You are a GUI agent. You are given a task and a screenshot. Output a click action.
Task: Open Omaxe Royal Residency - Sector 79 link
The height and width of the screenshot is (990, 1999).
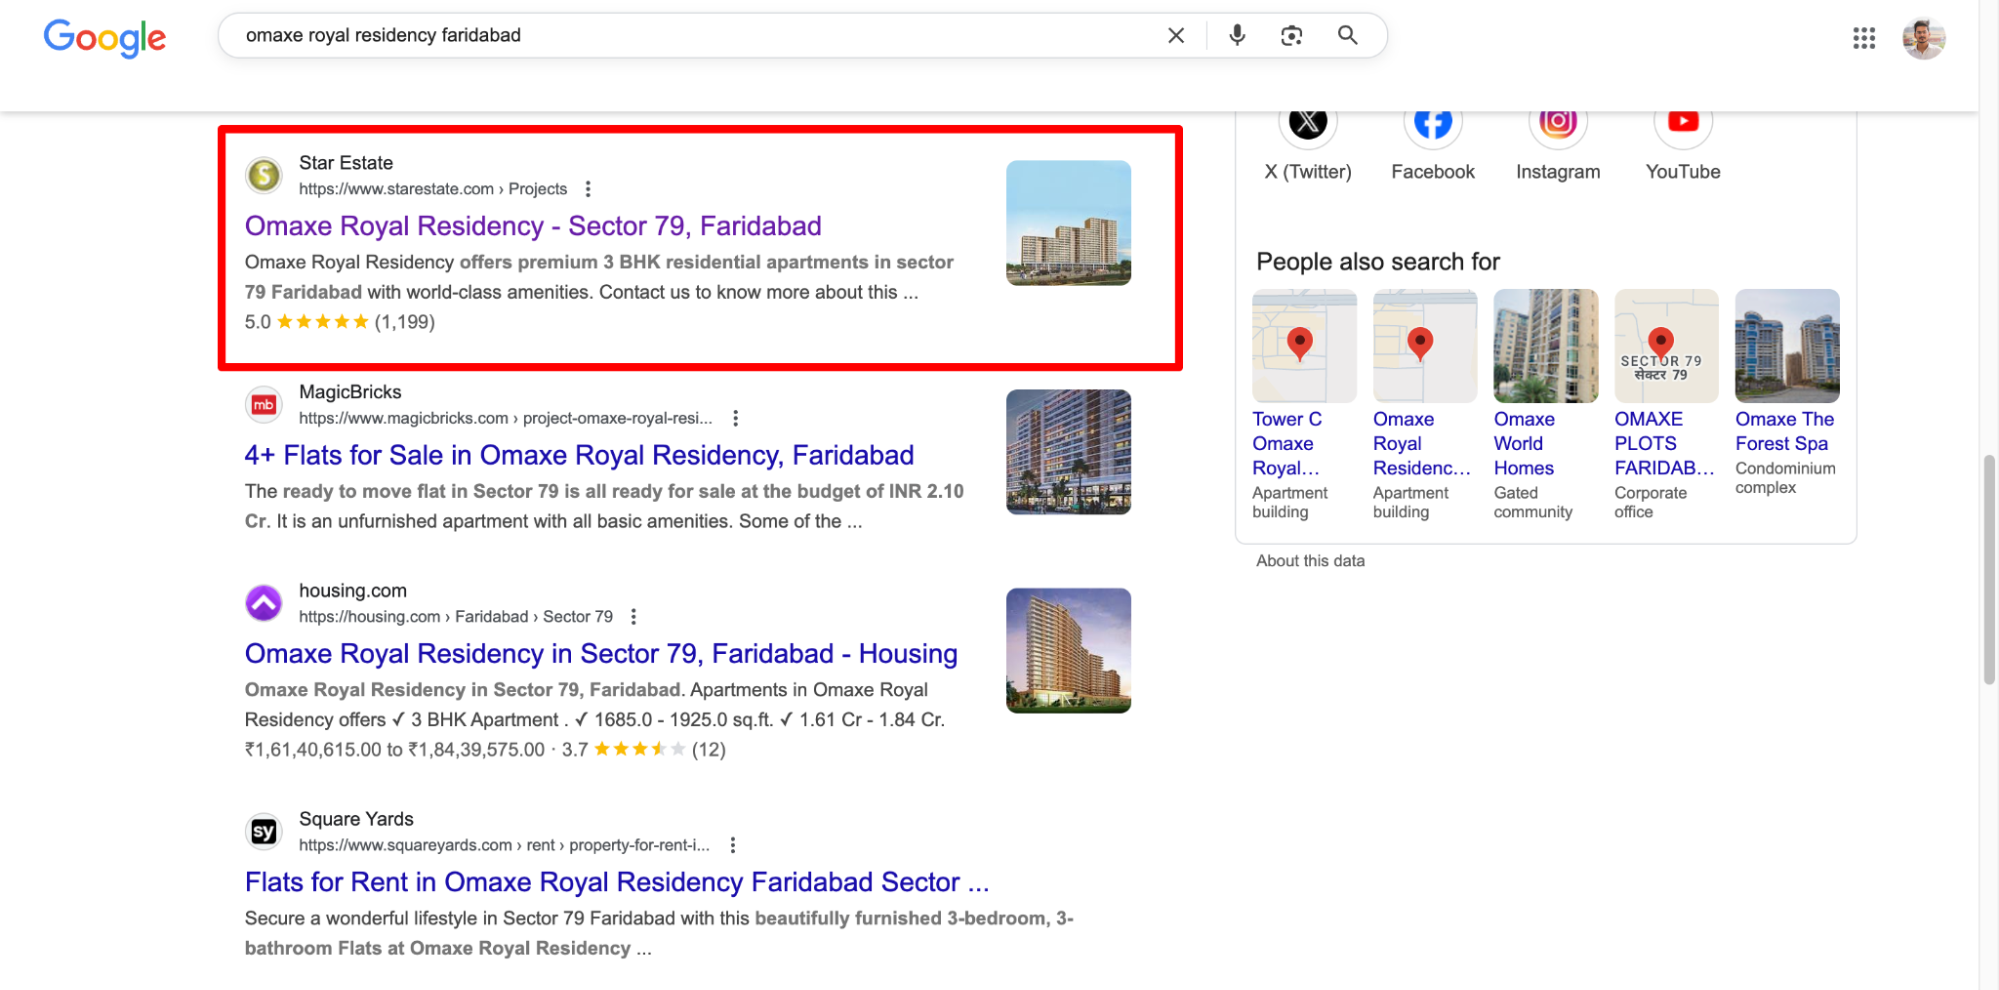533,226
